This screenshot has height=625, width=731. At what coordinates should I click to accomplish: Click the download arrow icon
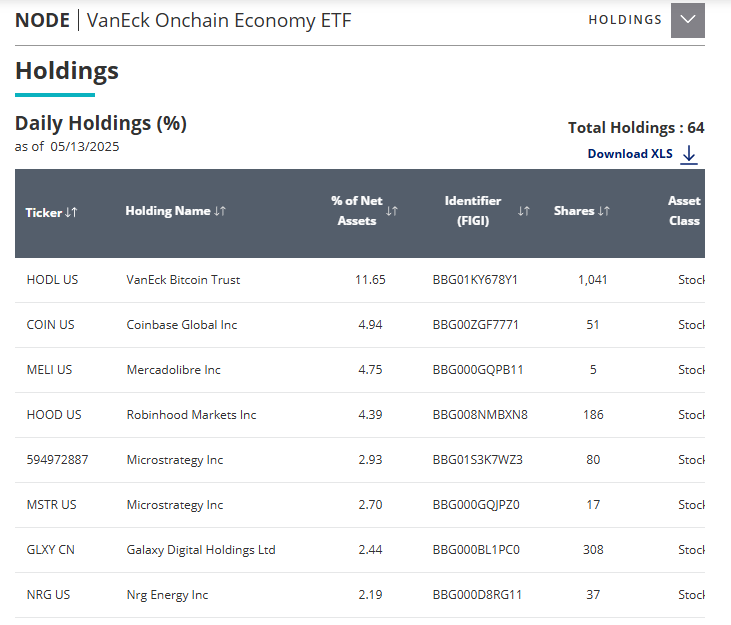[688, 154]
